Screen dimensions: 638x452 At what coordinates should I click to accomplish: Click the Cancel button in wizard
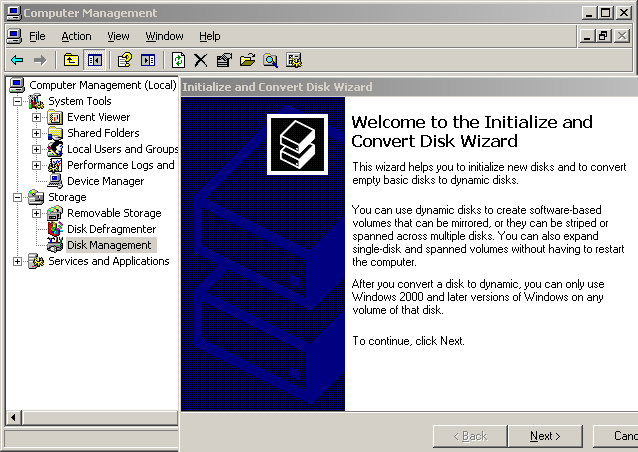click(x=616, y=436)
